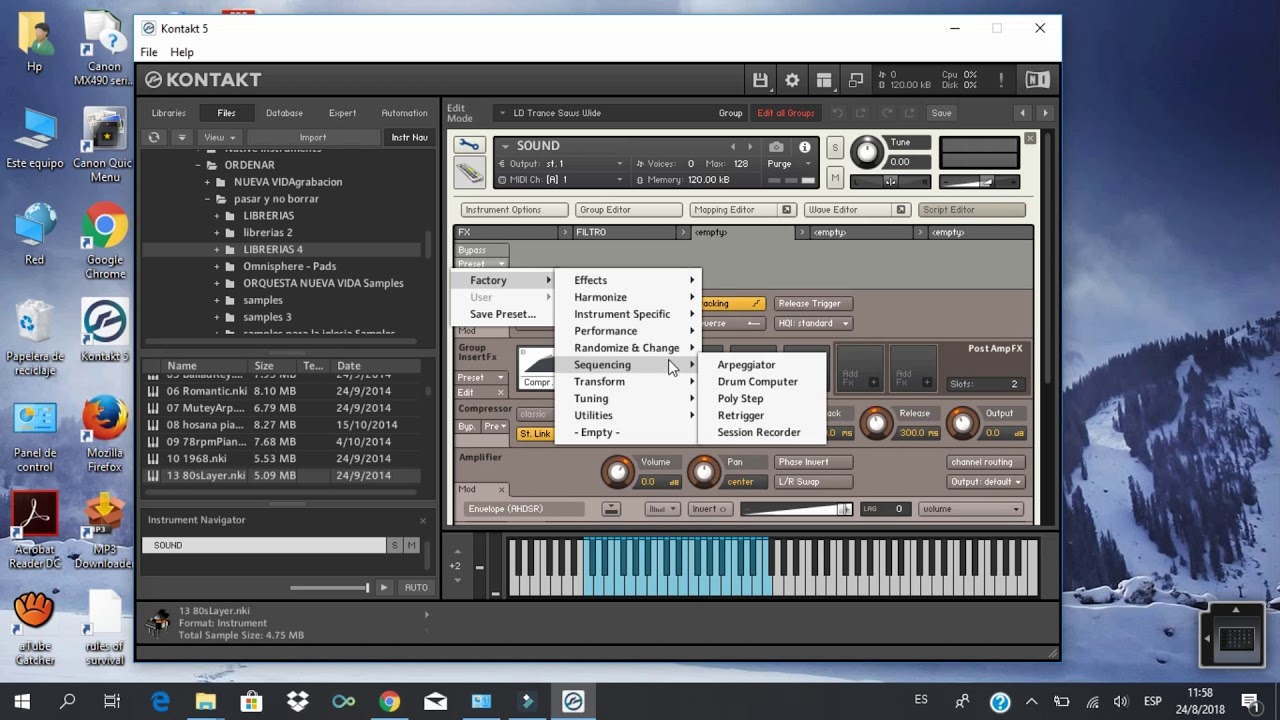Open the Script Editor
This screenshot has width=1280, height=720.
(x=973, y=210)
